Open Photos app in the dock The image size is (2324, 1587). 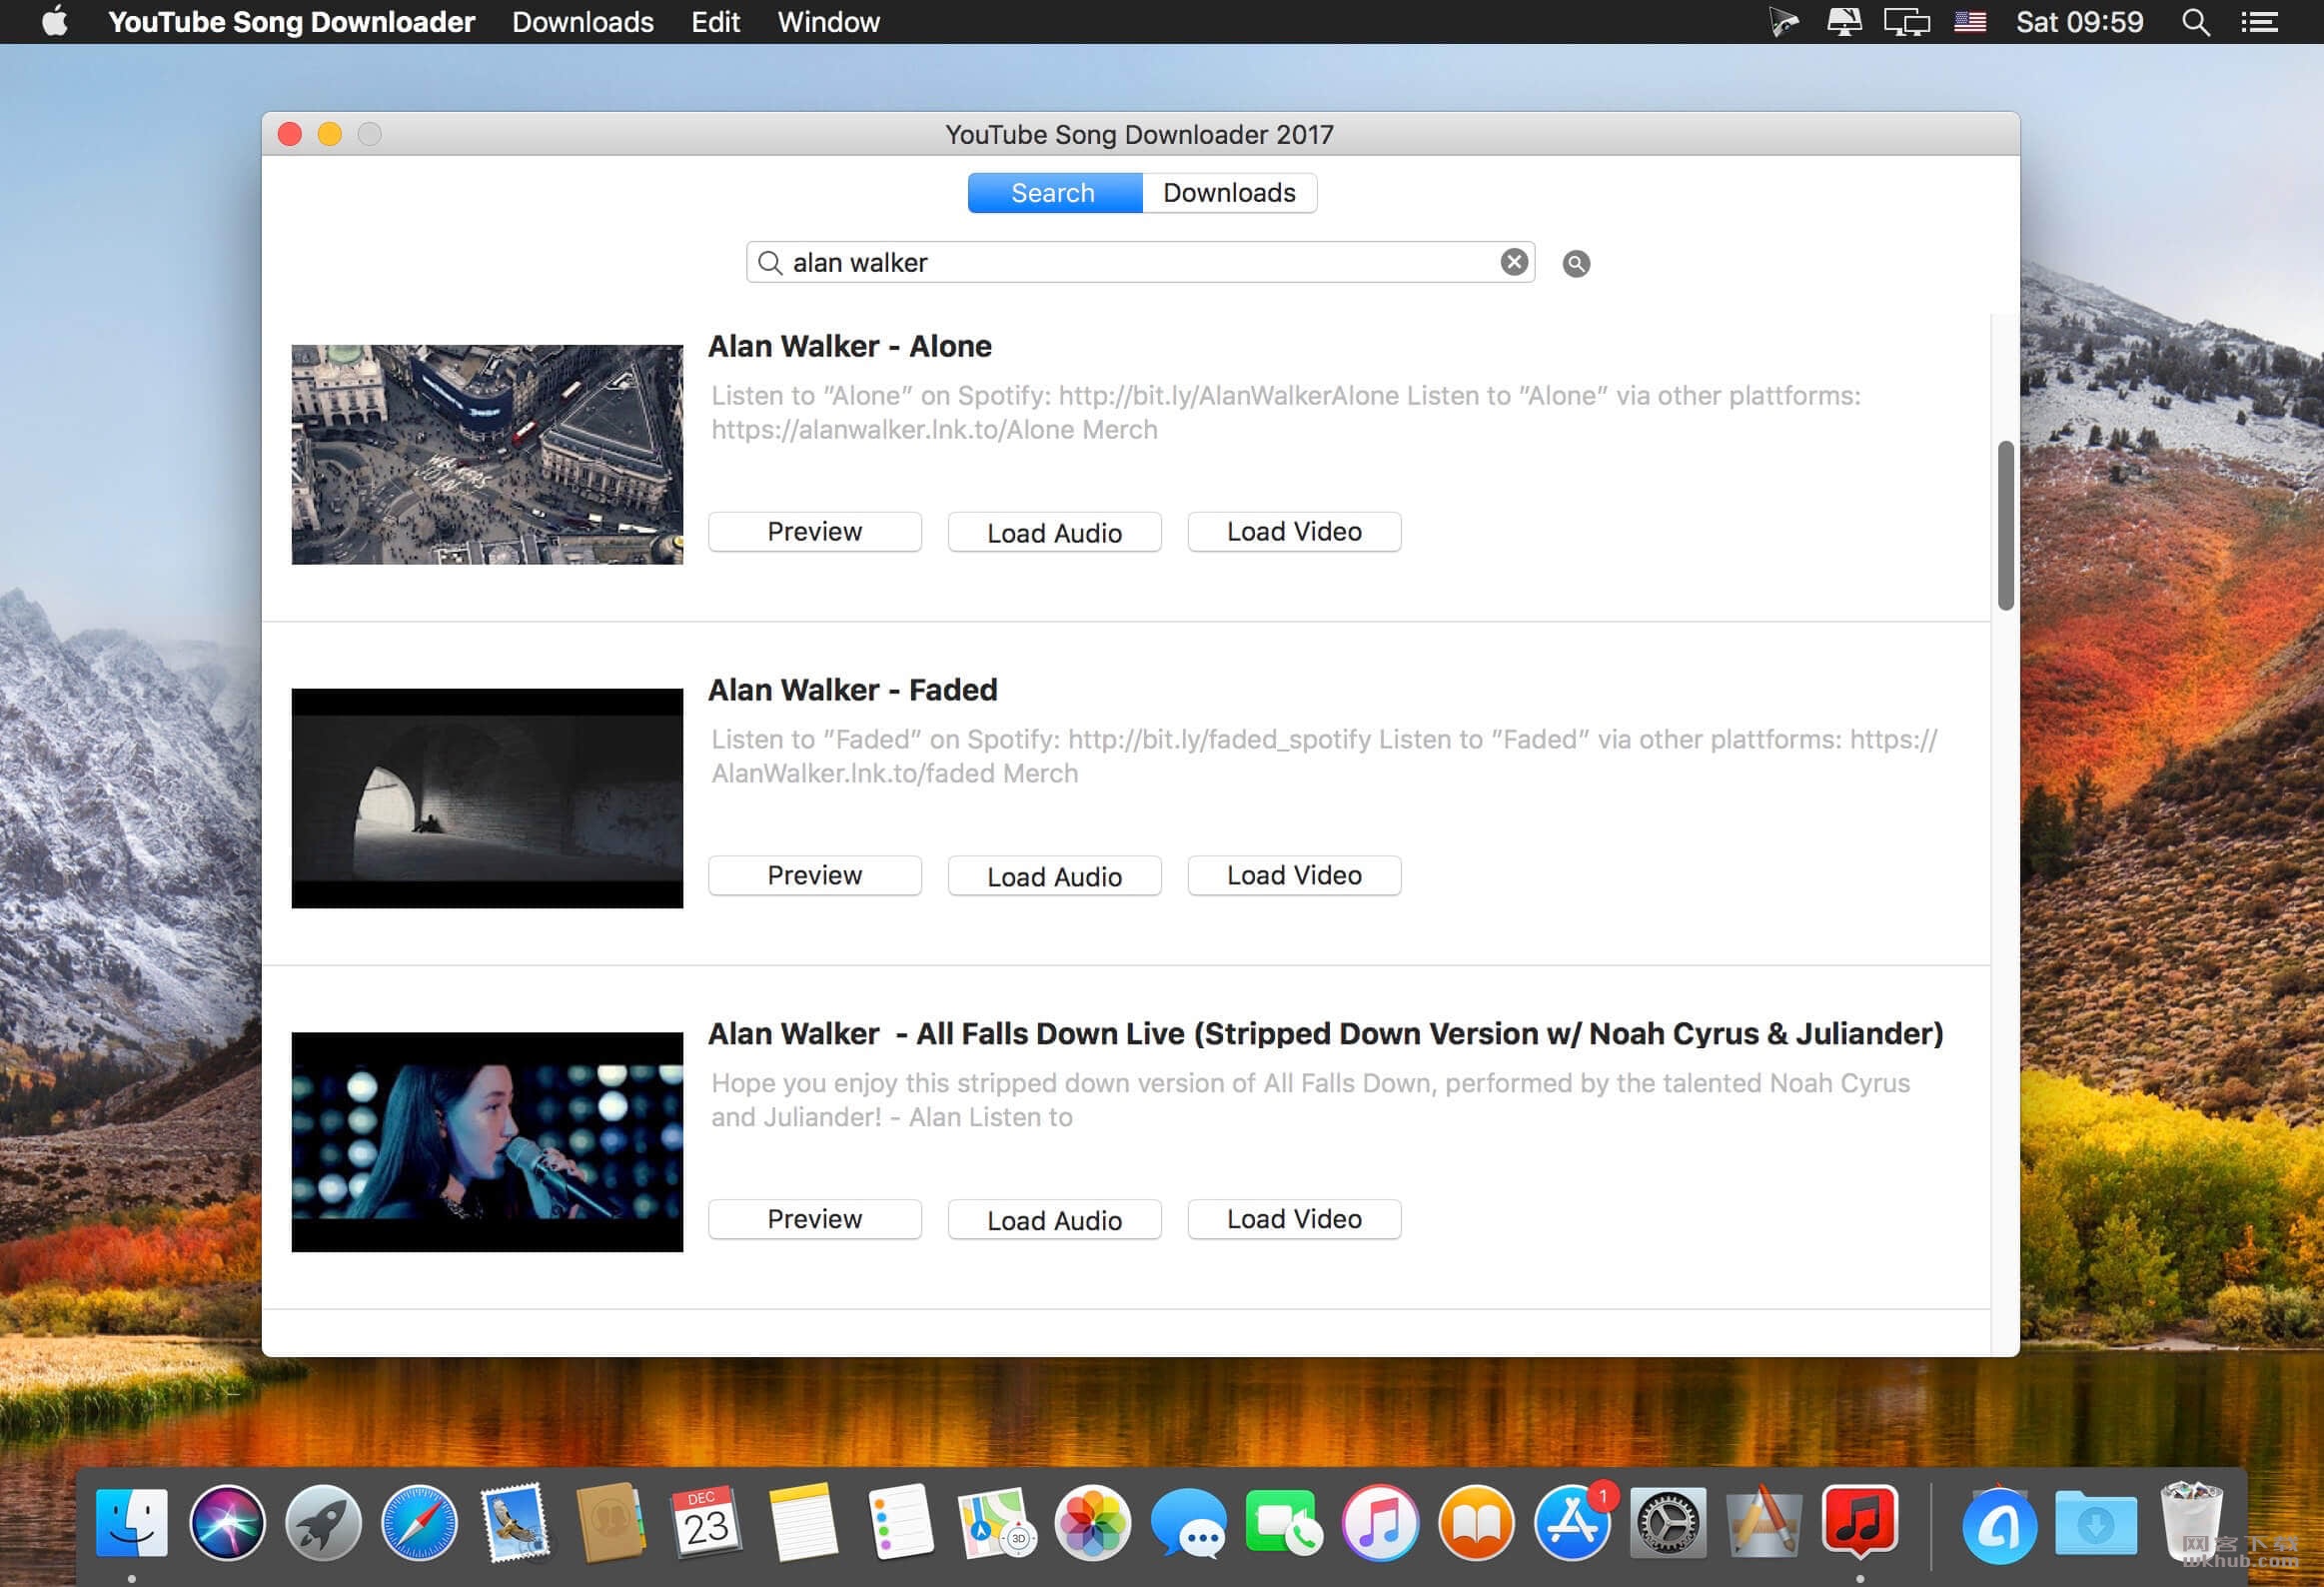point(1092,1523)
